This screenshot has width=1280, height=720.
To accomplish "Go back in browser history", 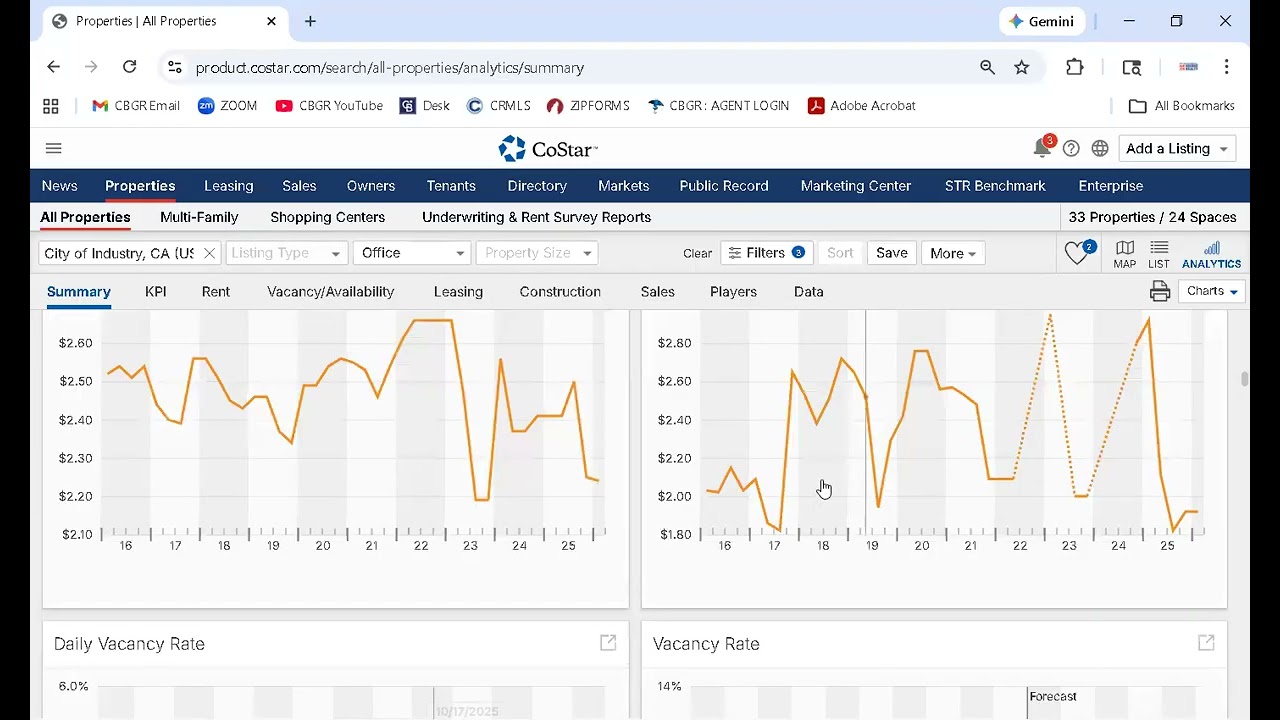I will [x=54, y=67].
